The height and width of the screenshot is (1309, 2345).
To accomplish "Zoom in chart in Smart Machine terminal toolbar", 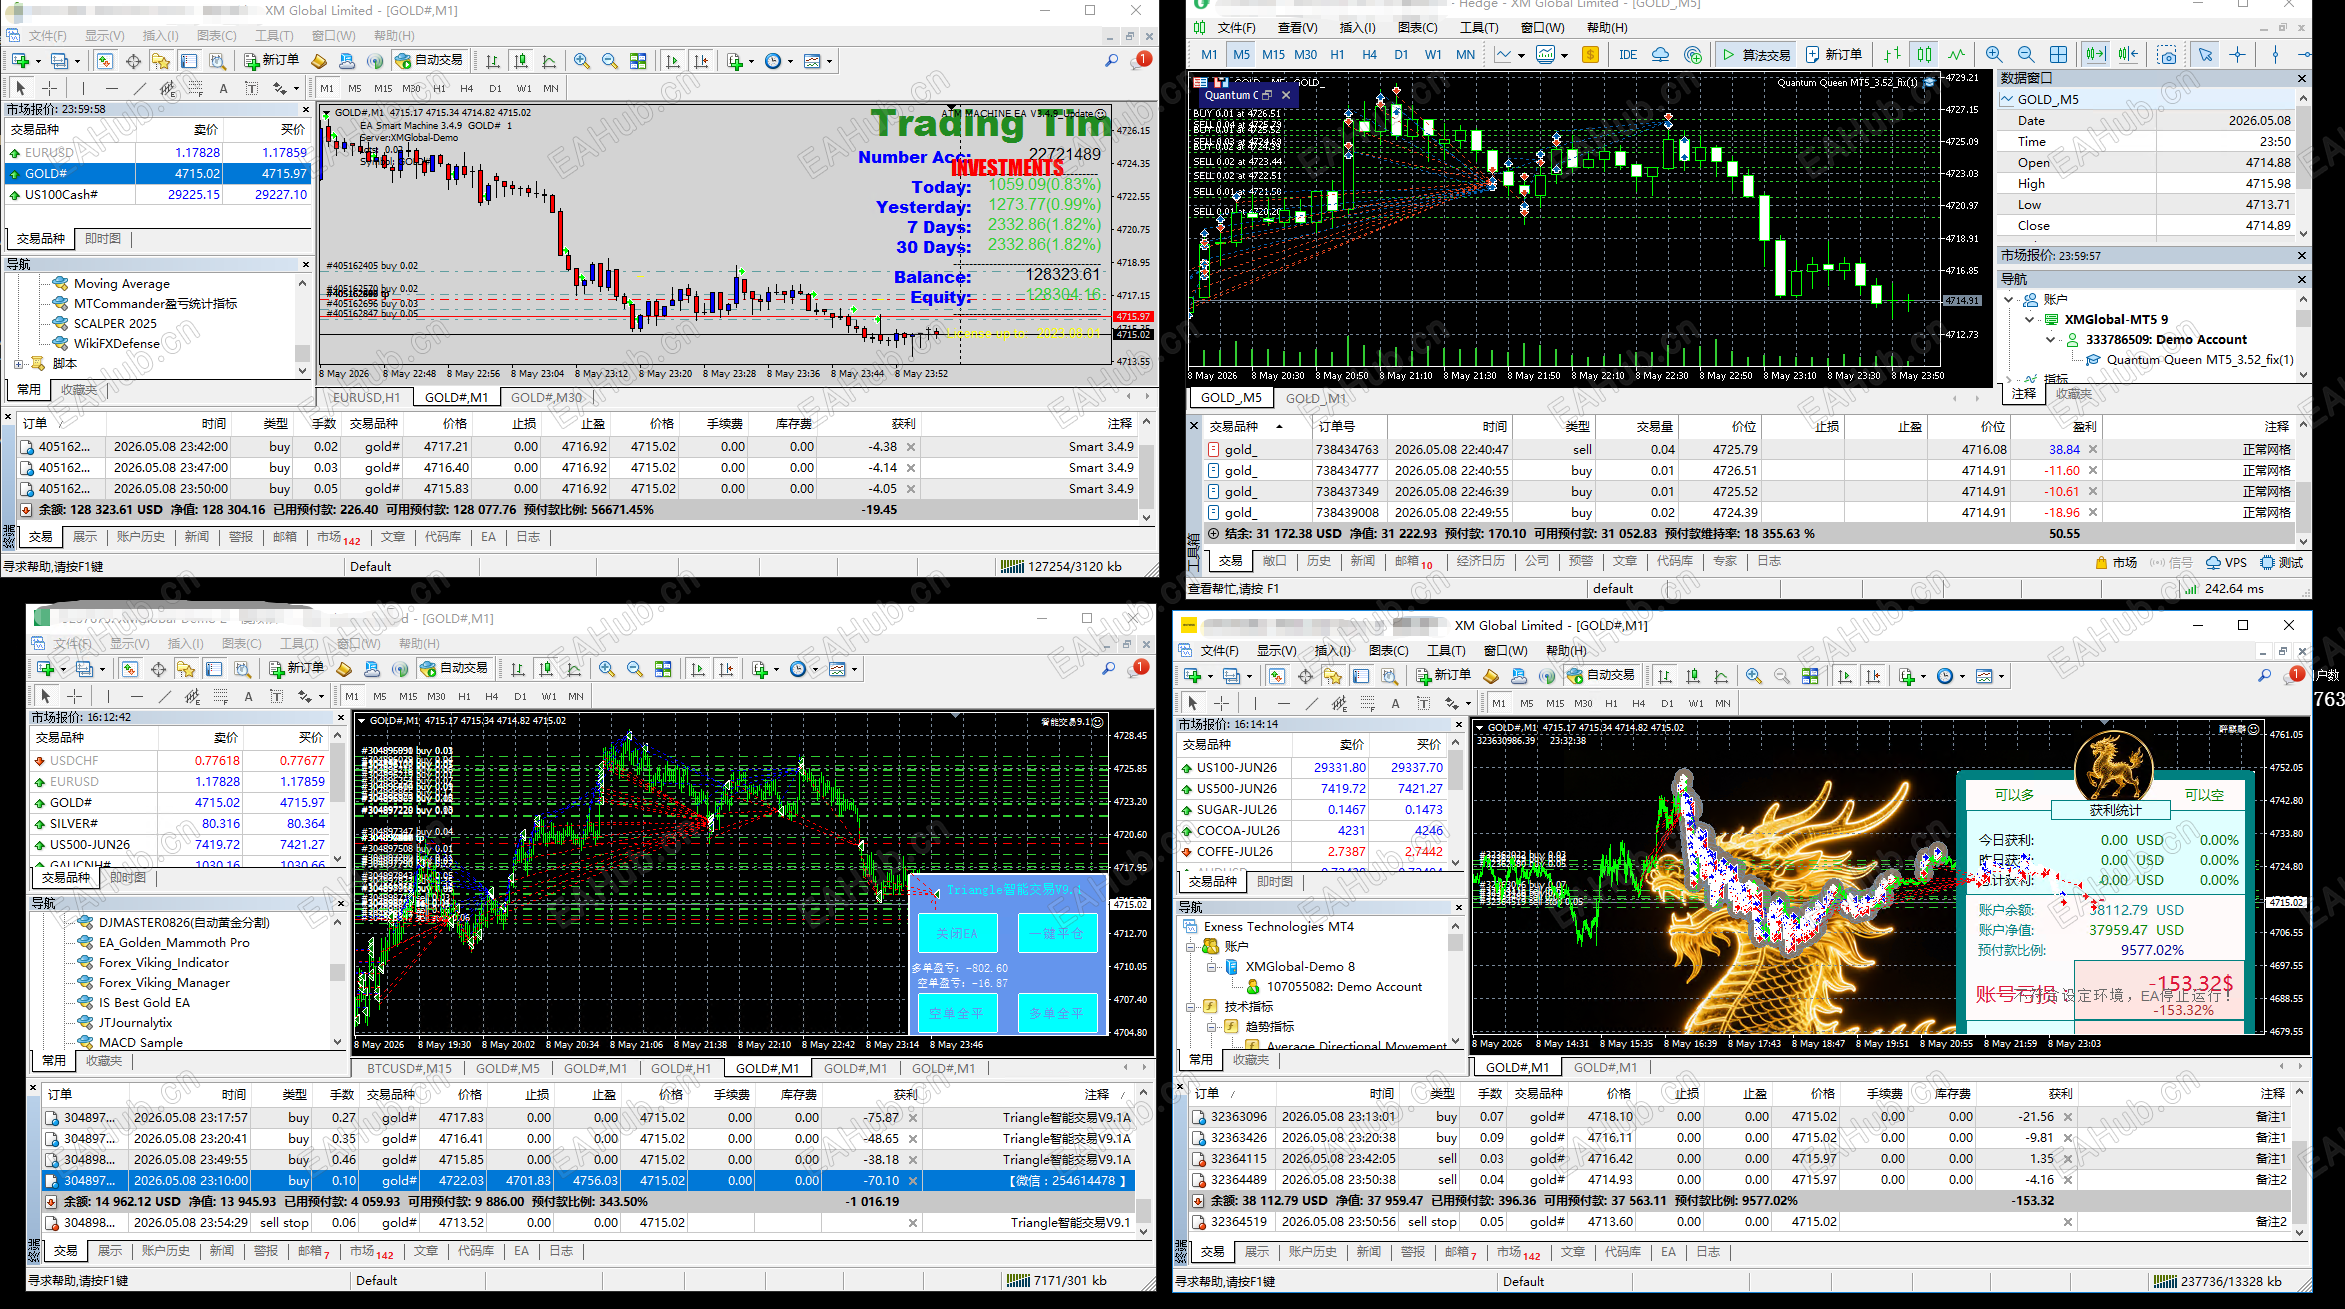I will [581, 62].
